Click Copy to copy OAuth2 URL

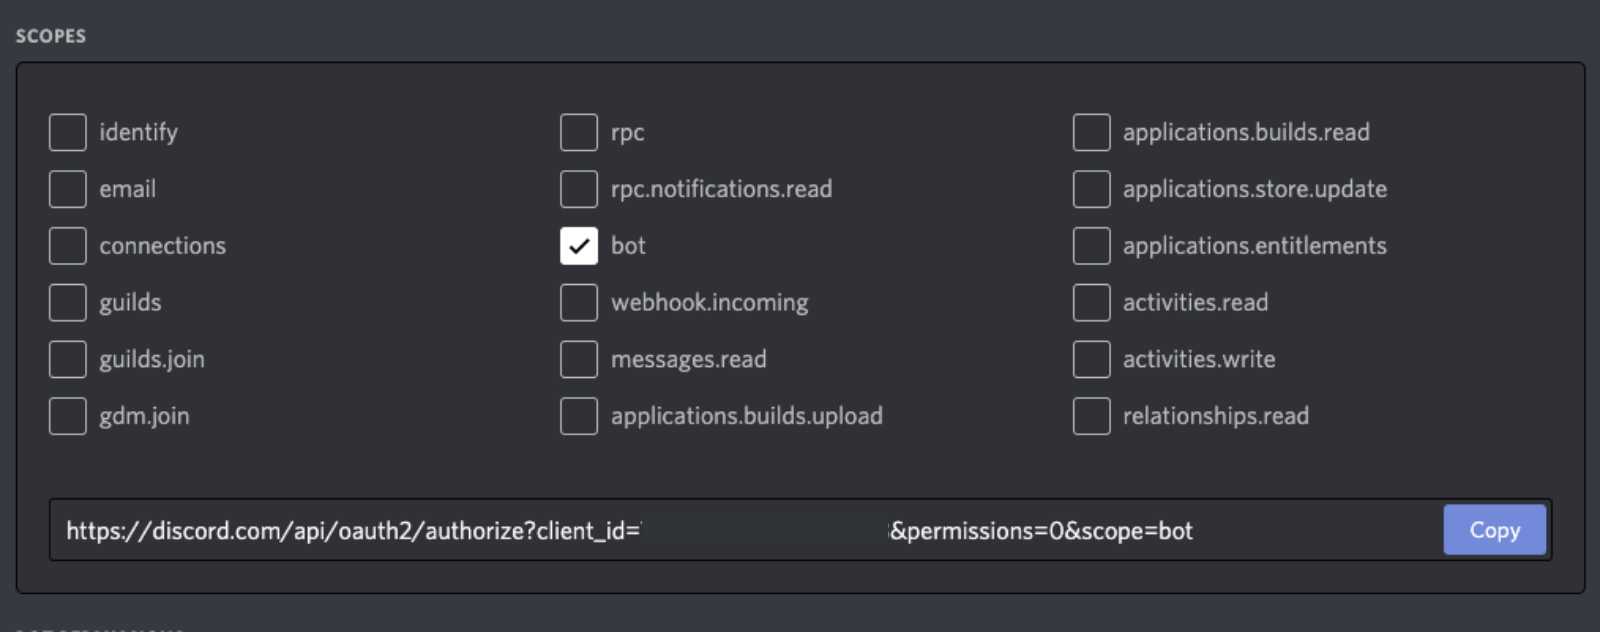tap(1494, 530)
